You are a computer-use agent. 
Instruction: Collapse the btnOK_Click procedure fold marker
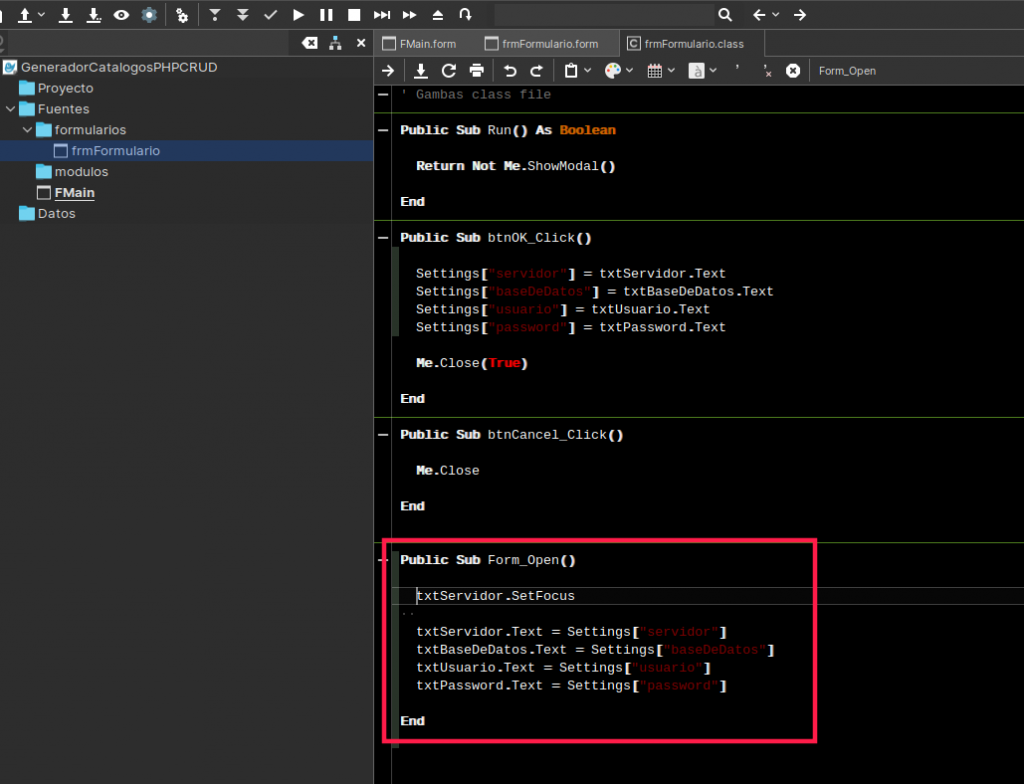pos(383,238)
